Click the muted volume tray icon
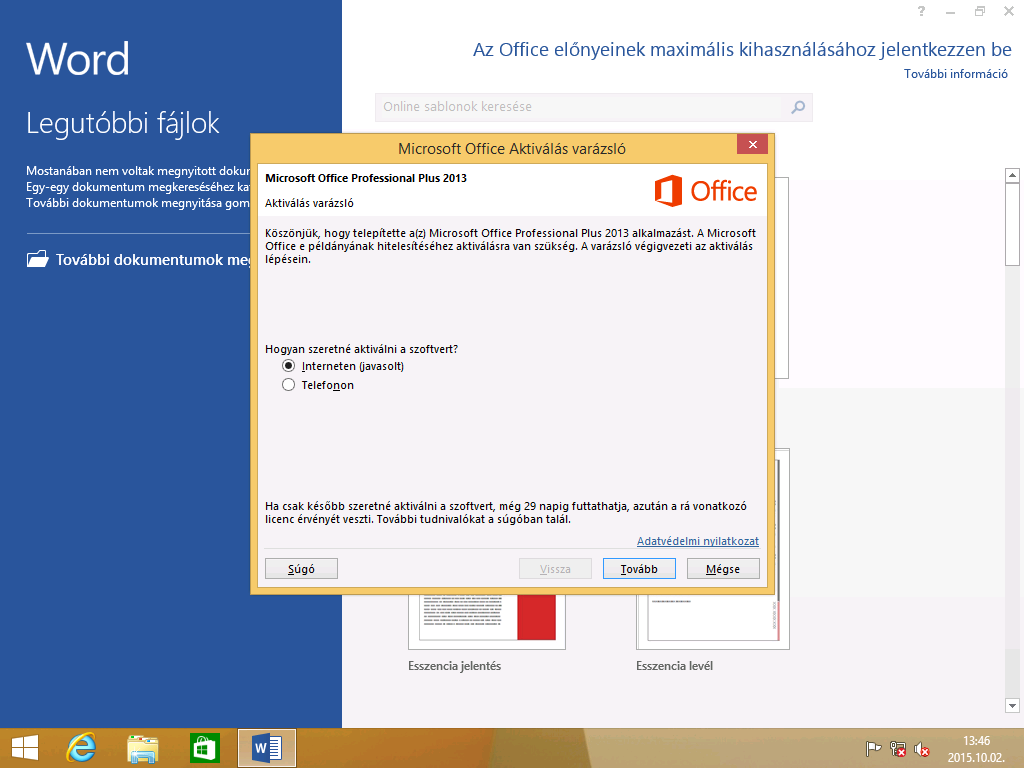This screenshot has height=768, width=1024. coord(921,749)
